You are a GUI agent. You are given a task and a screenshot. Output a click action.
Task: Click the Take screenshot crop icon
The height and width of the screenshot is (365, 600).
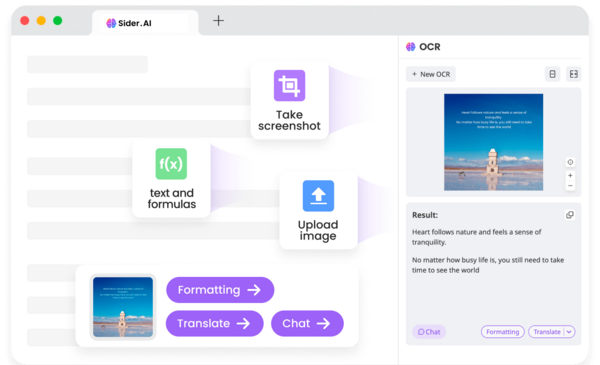289,85
